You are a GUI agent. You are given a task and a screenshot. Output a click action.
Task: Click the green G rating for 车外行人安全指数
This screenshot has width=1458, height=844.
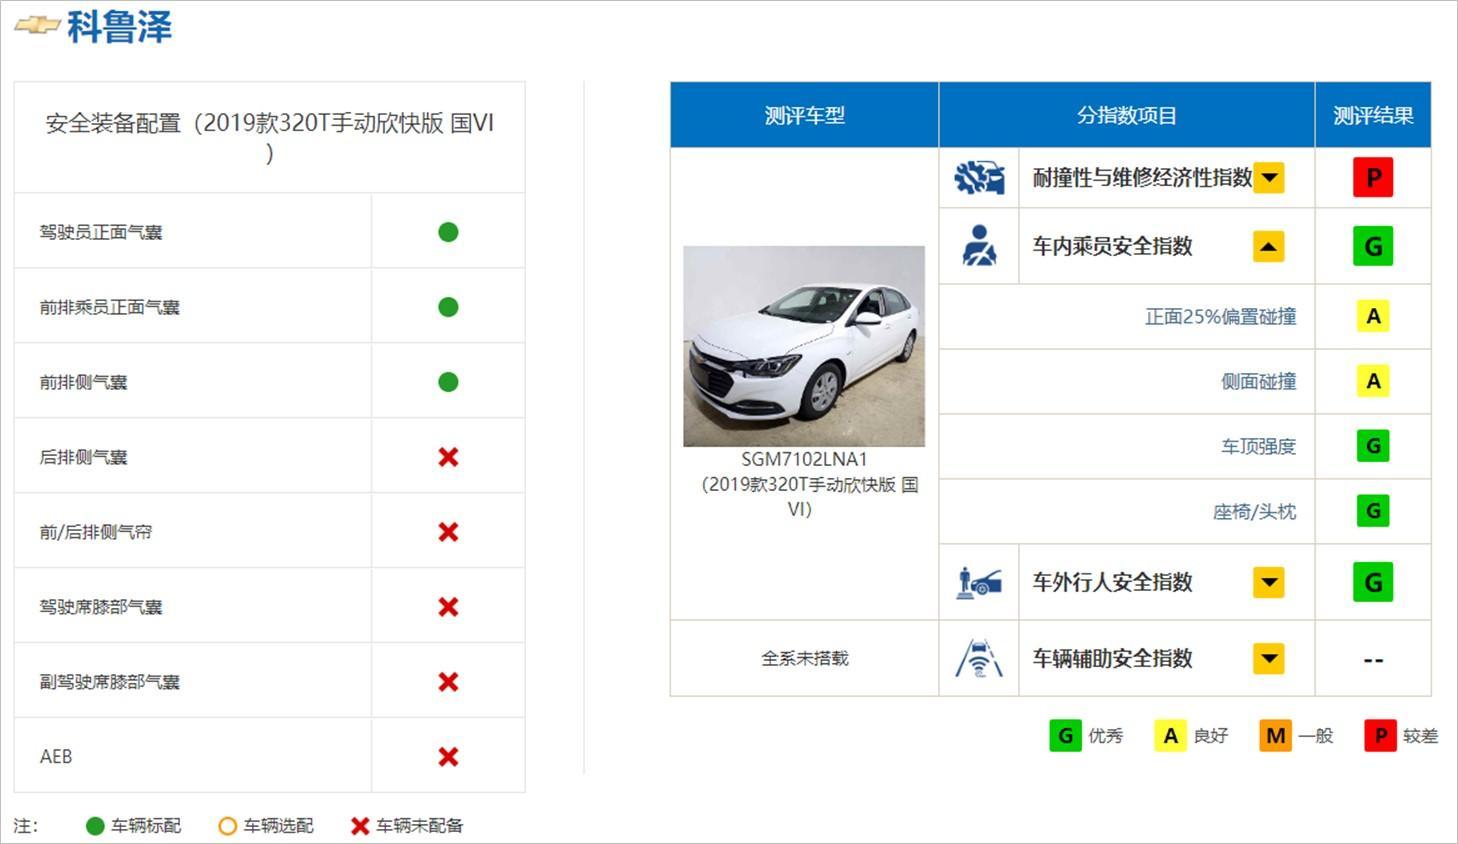1373,582
